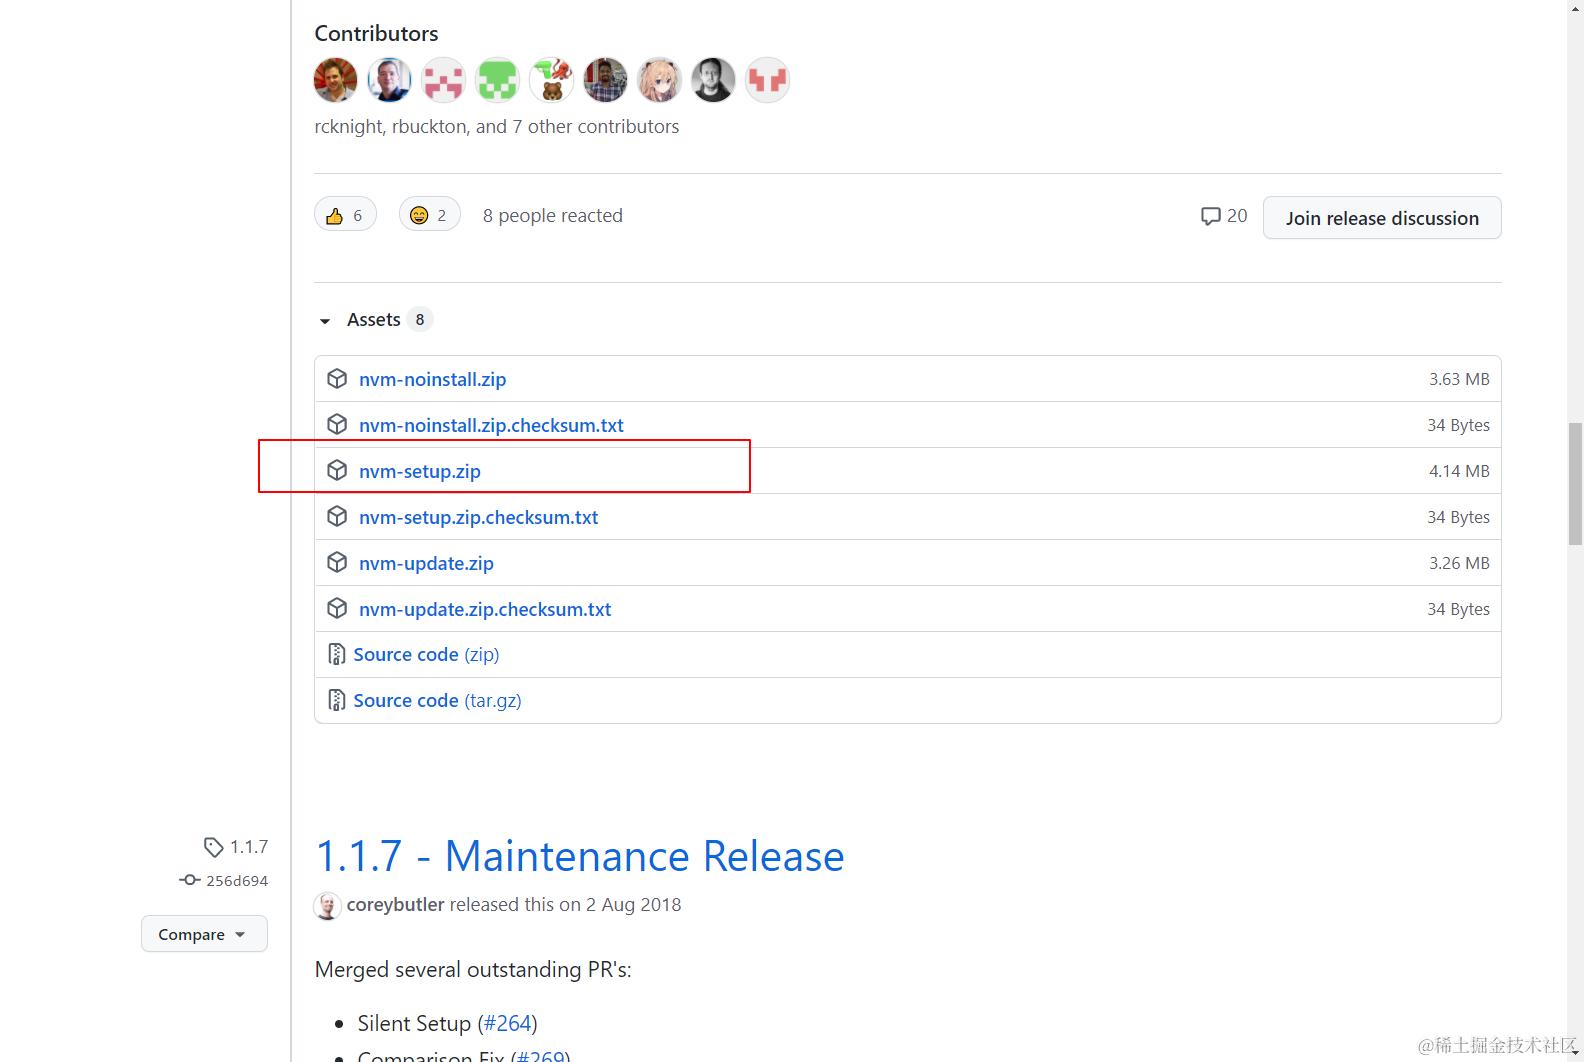
Task: Click package icon beside nvm-update.zip.checksum.txt
Action: 337,608
